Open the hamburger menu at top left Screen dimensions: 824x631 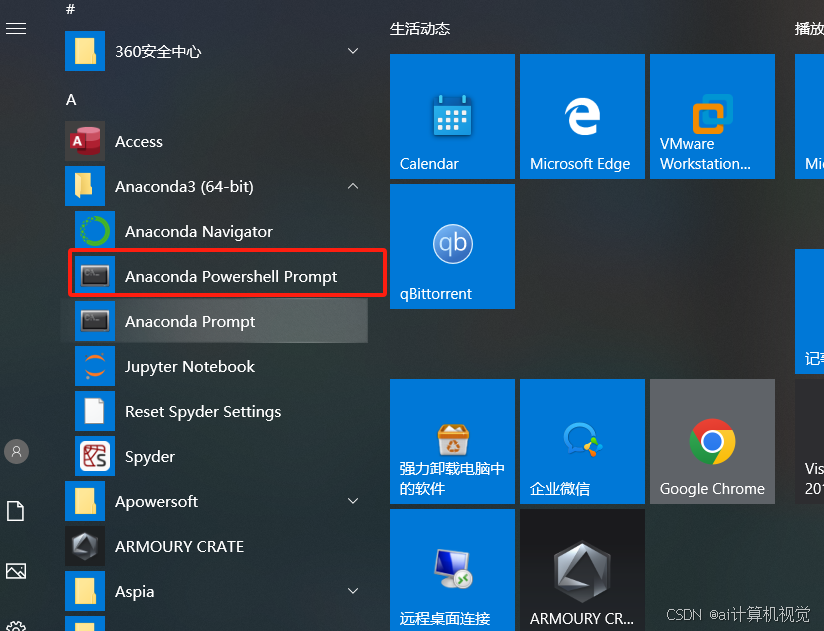(16, 28)
